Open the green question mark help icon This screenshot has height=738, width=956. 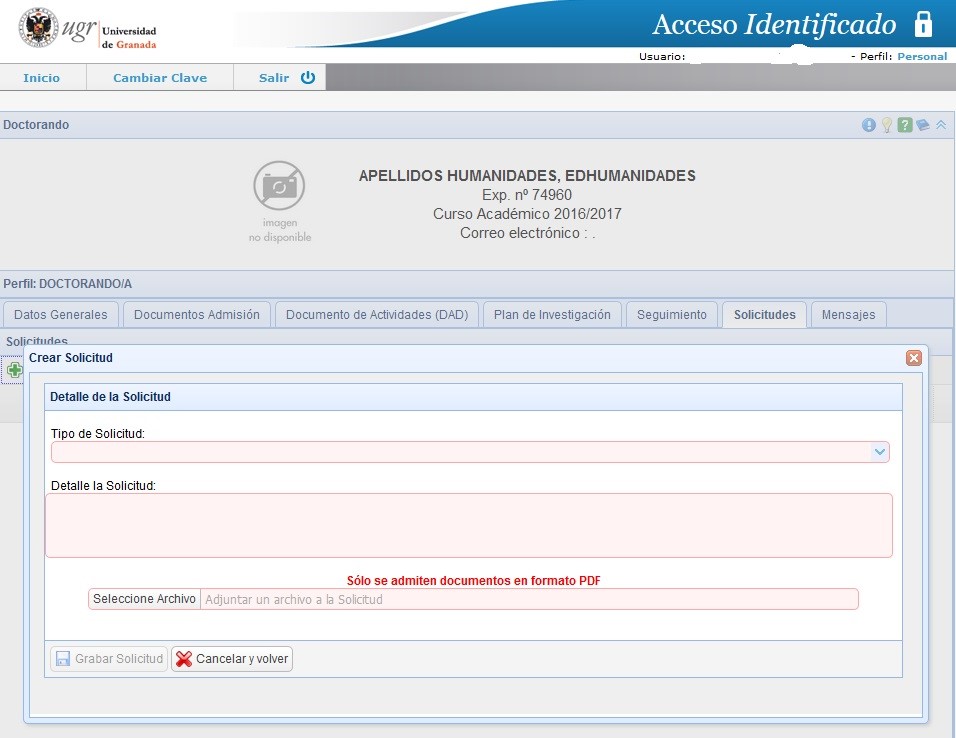(904, 125)
